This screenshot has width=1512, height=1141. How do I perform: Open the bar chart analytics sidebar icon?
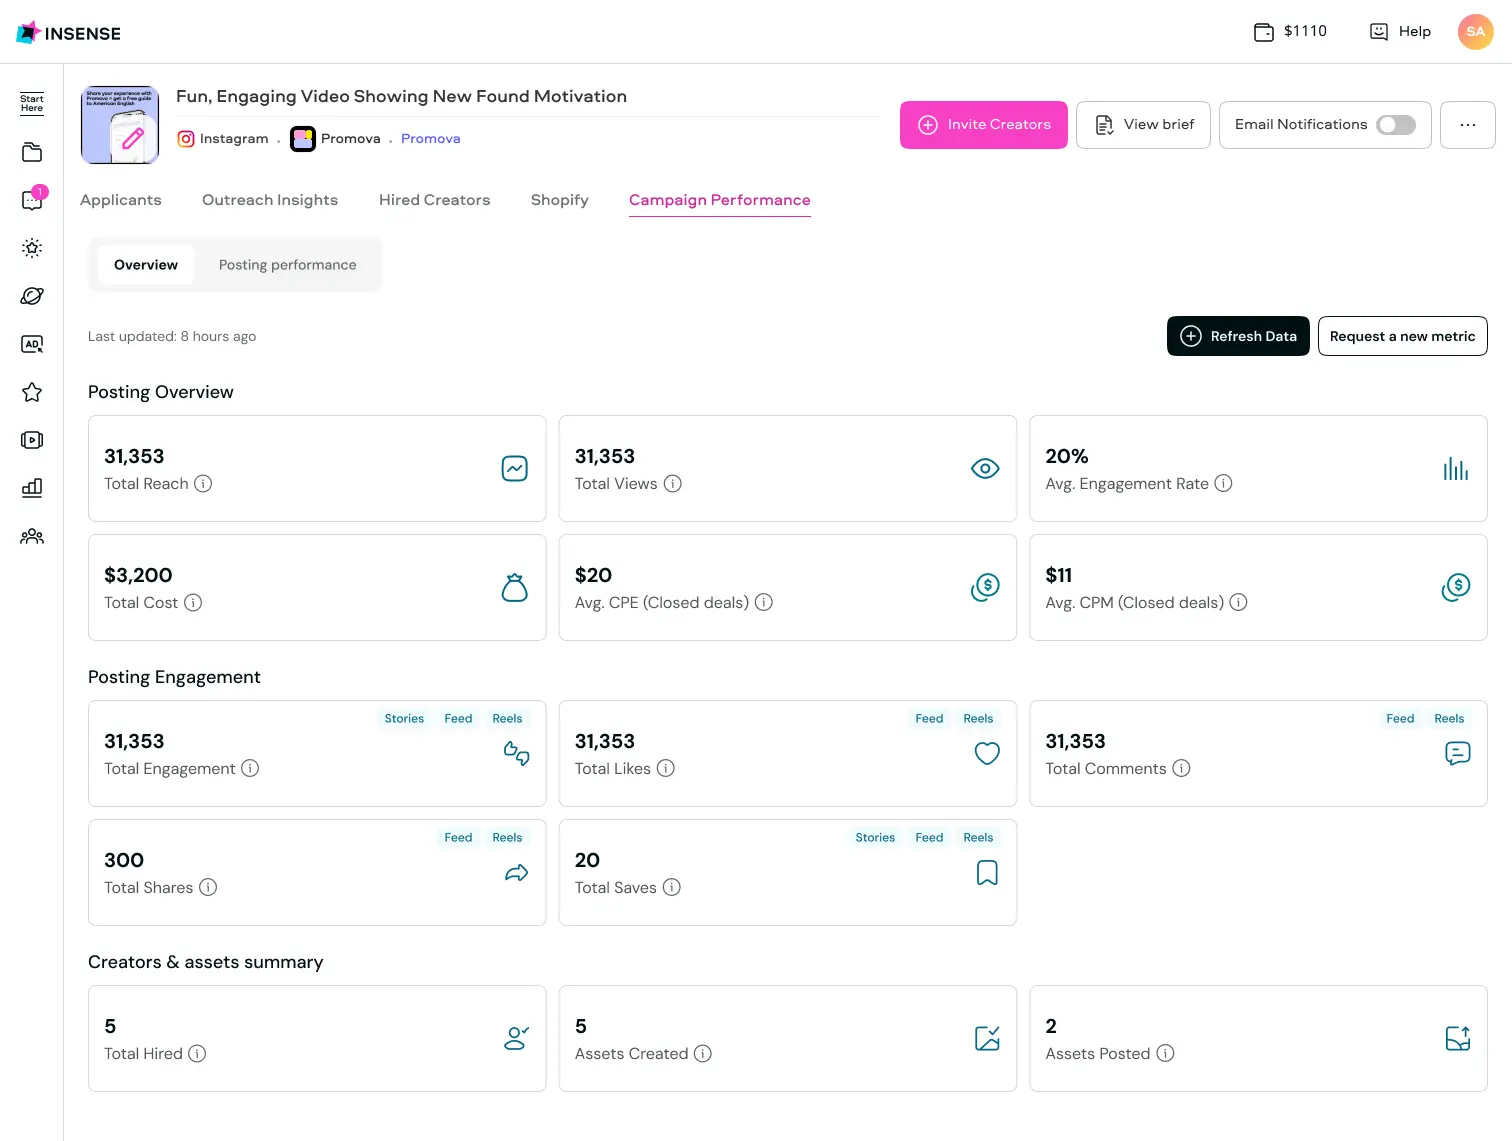tap(32, 488)
